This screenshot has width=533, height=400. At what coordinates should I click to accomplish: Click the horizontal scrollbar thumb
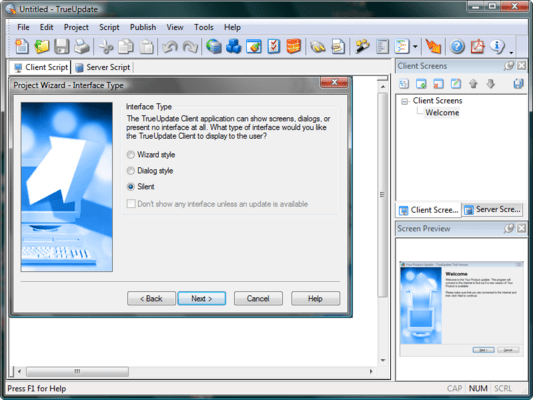point(78,371)
